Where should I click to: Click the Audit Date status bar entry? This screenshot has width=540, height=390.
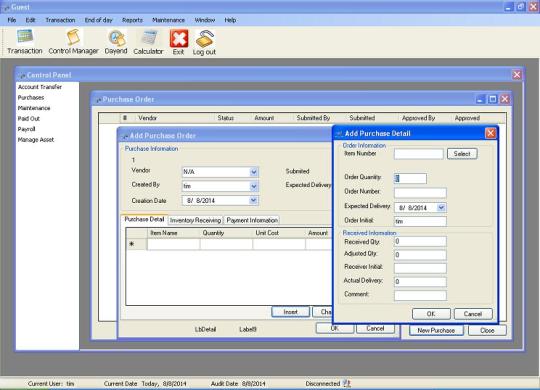[x=238, y=383]
